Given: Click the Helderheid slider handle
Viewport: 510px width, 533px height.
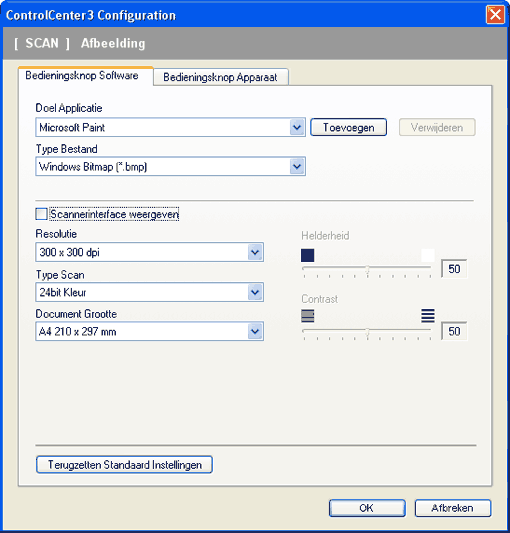Looking at the screenshot, I should click(368, 269).
